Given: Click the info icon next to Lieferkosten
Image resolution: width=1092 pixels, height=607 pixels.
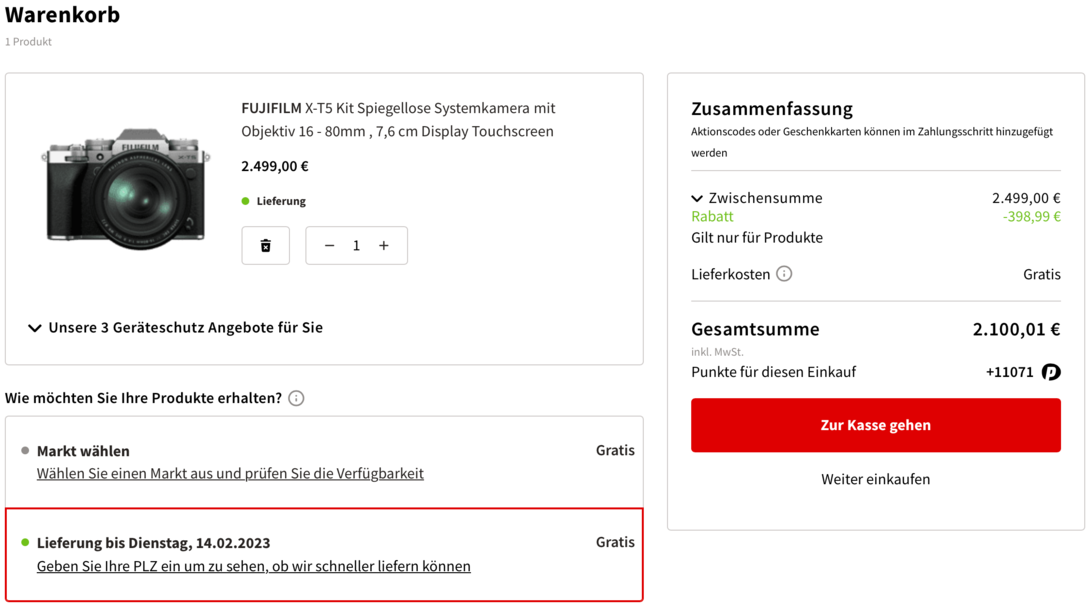Looking at the screenshot, I should (784, 274).
